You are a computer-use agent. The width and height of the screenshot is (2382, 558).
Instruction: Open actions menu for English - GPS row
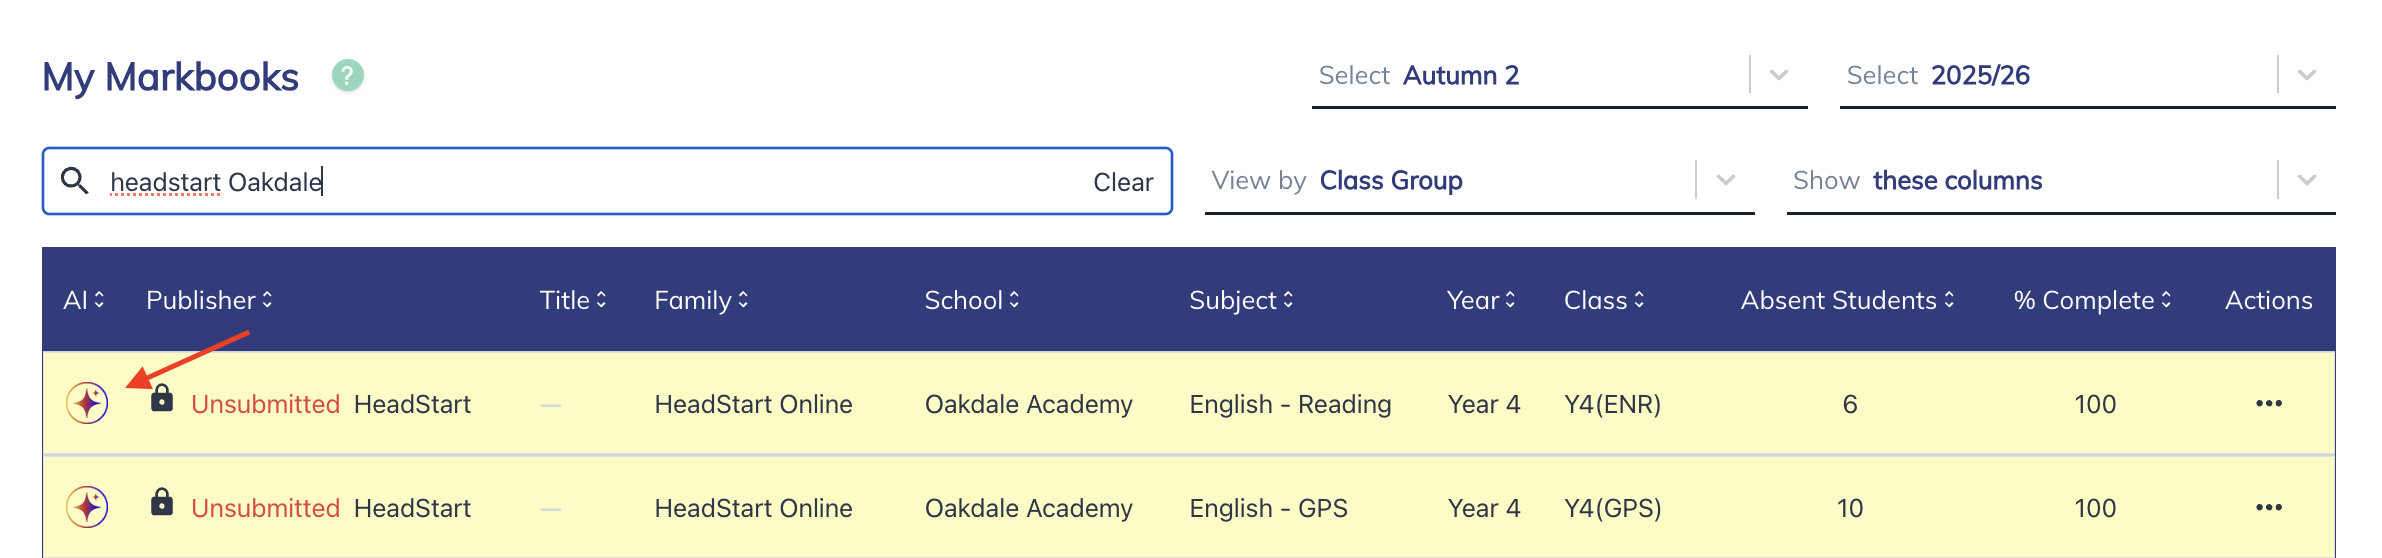[x=2268, y=508]
